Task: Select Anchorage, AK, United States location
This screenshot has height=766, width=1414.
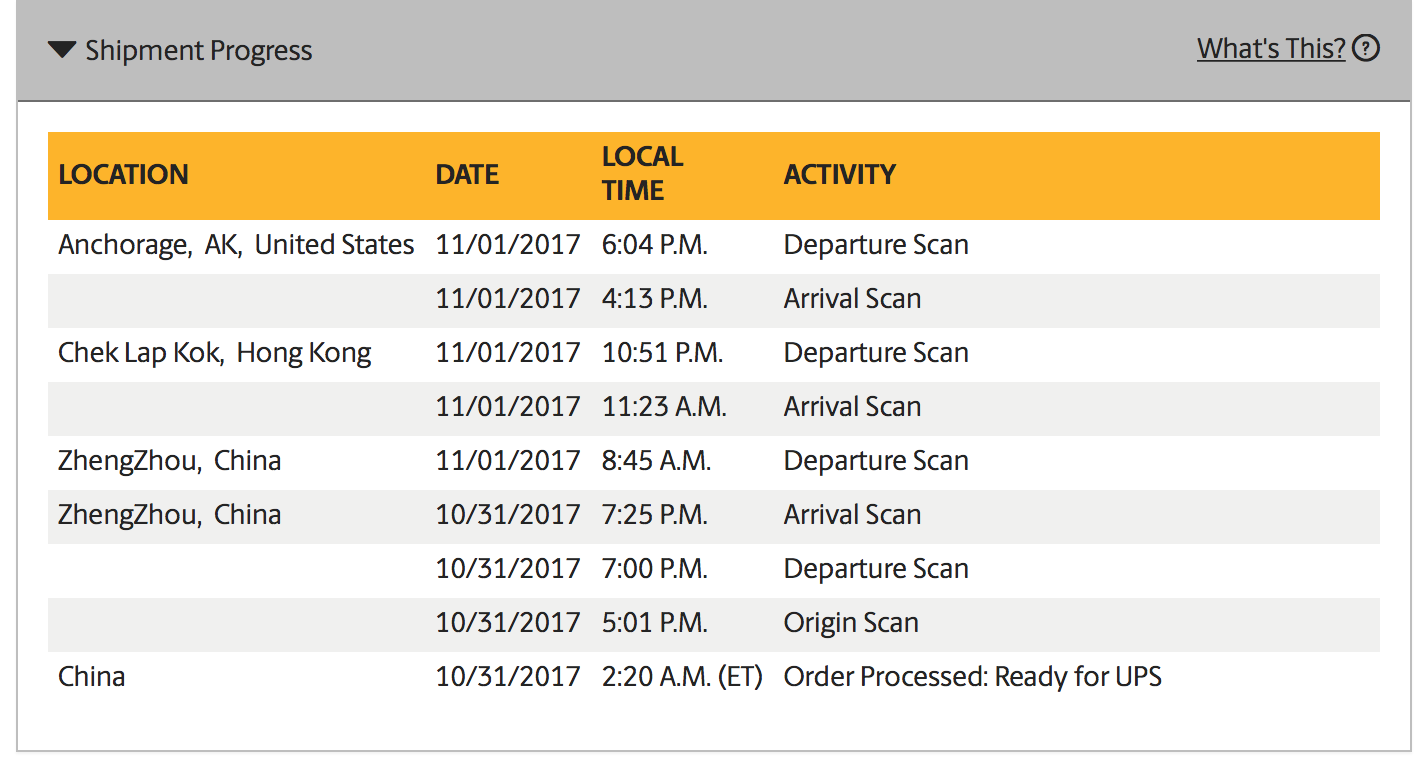Action: click(236, 245)
